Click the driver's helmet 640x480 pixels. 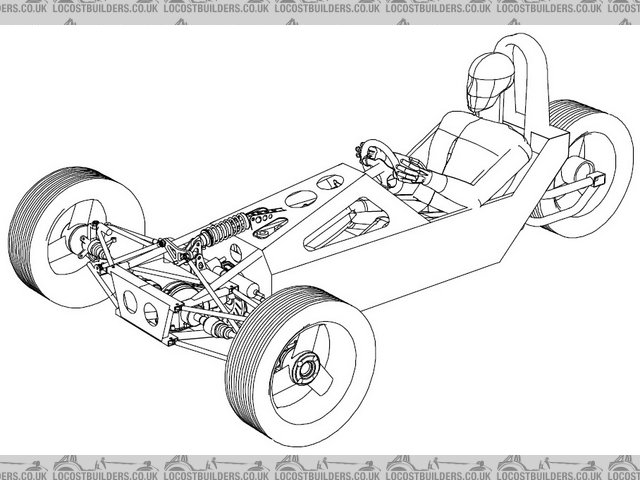tap(487, 78)
